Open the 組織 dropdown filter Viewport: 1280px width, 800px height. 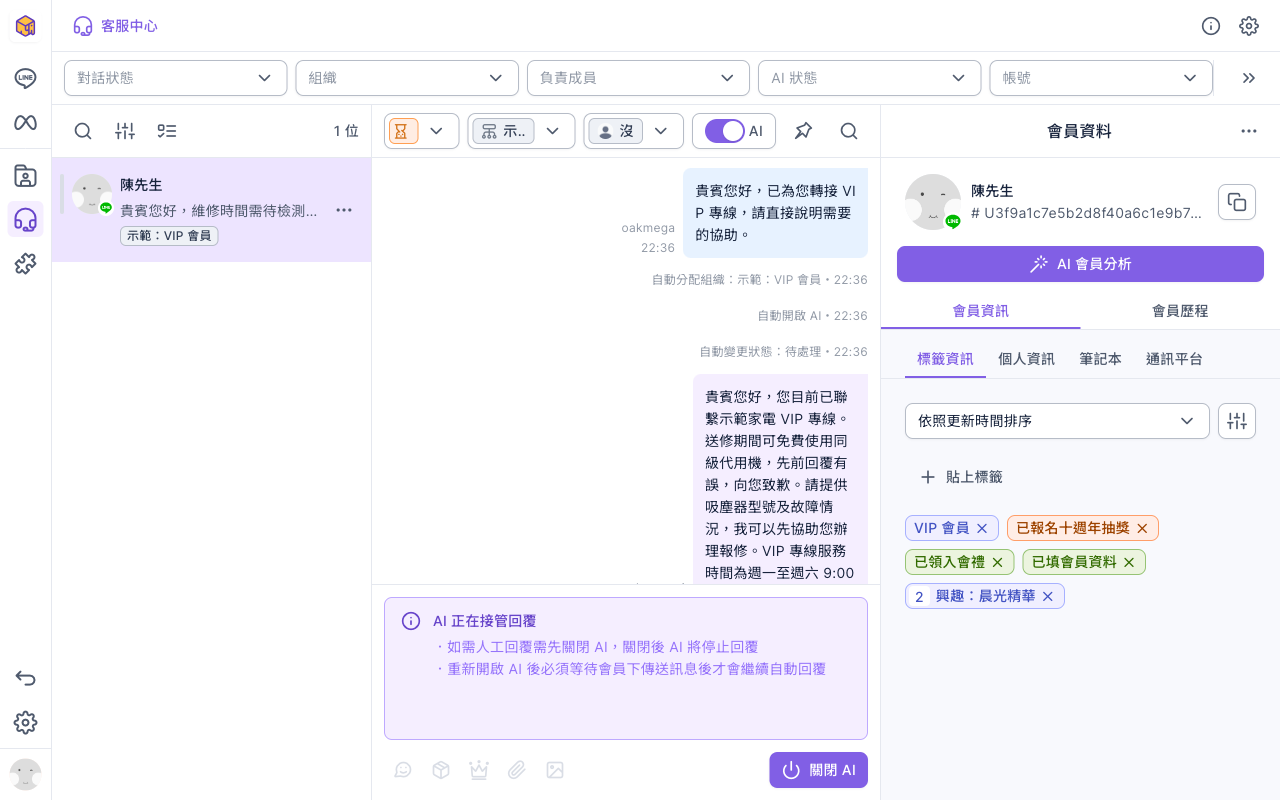click(407, 78)
